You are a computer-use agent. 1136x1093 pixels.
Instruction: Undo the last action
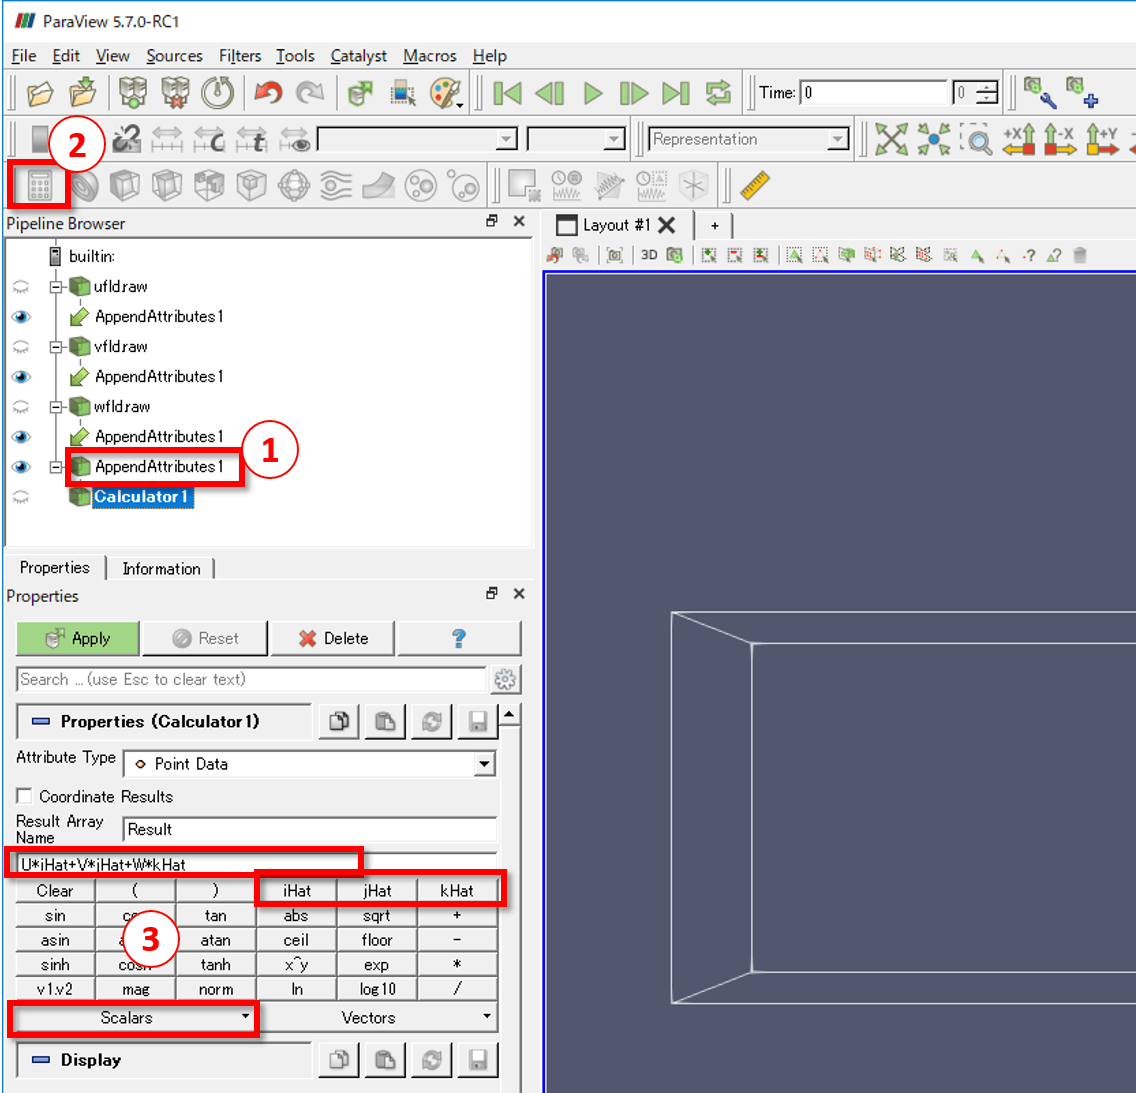pos(268,93)
